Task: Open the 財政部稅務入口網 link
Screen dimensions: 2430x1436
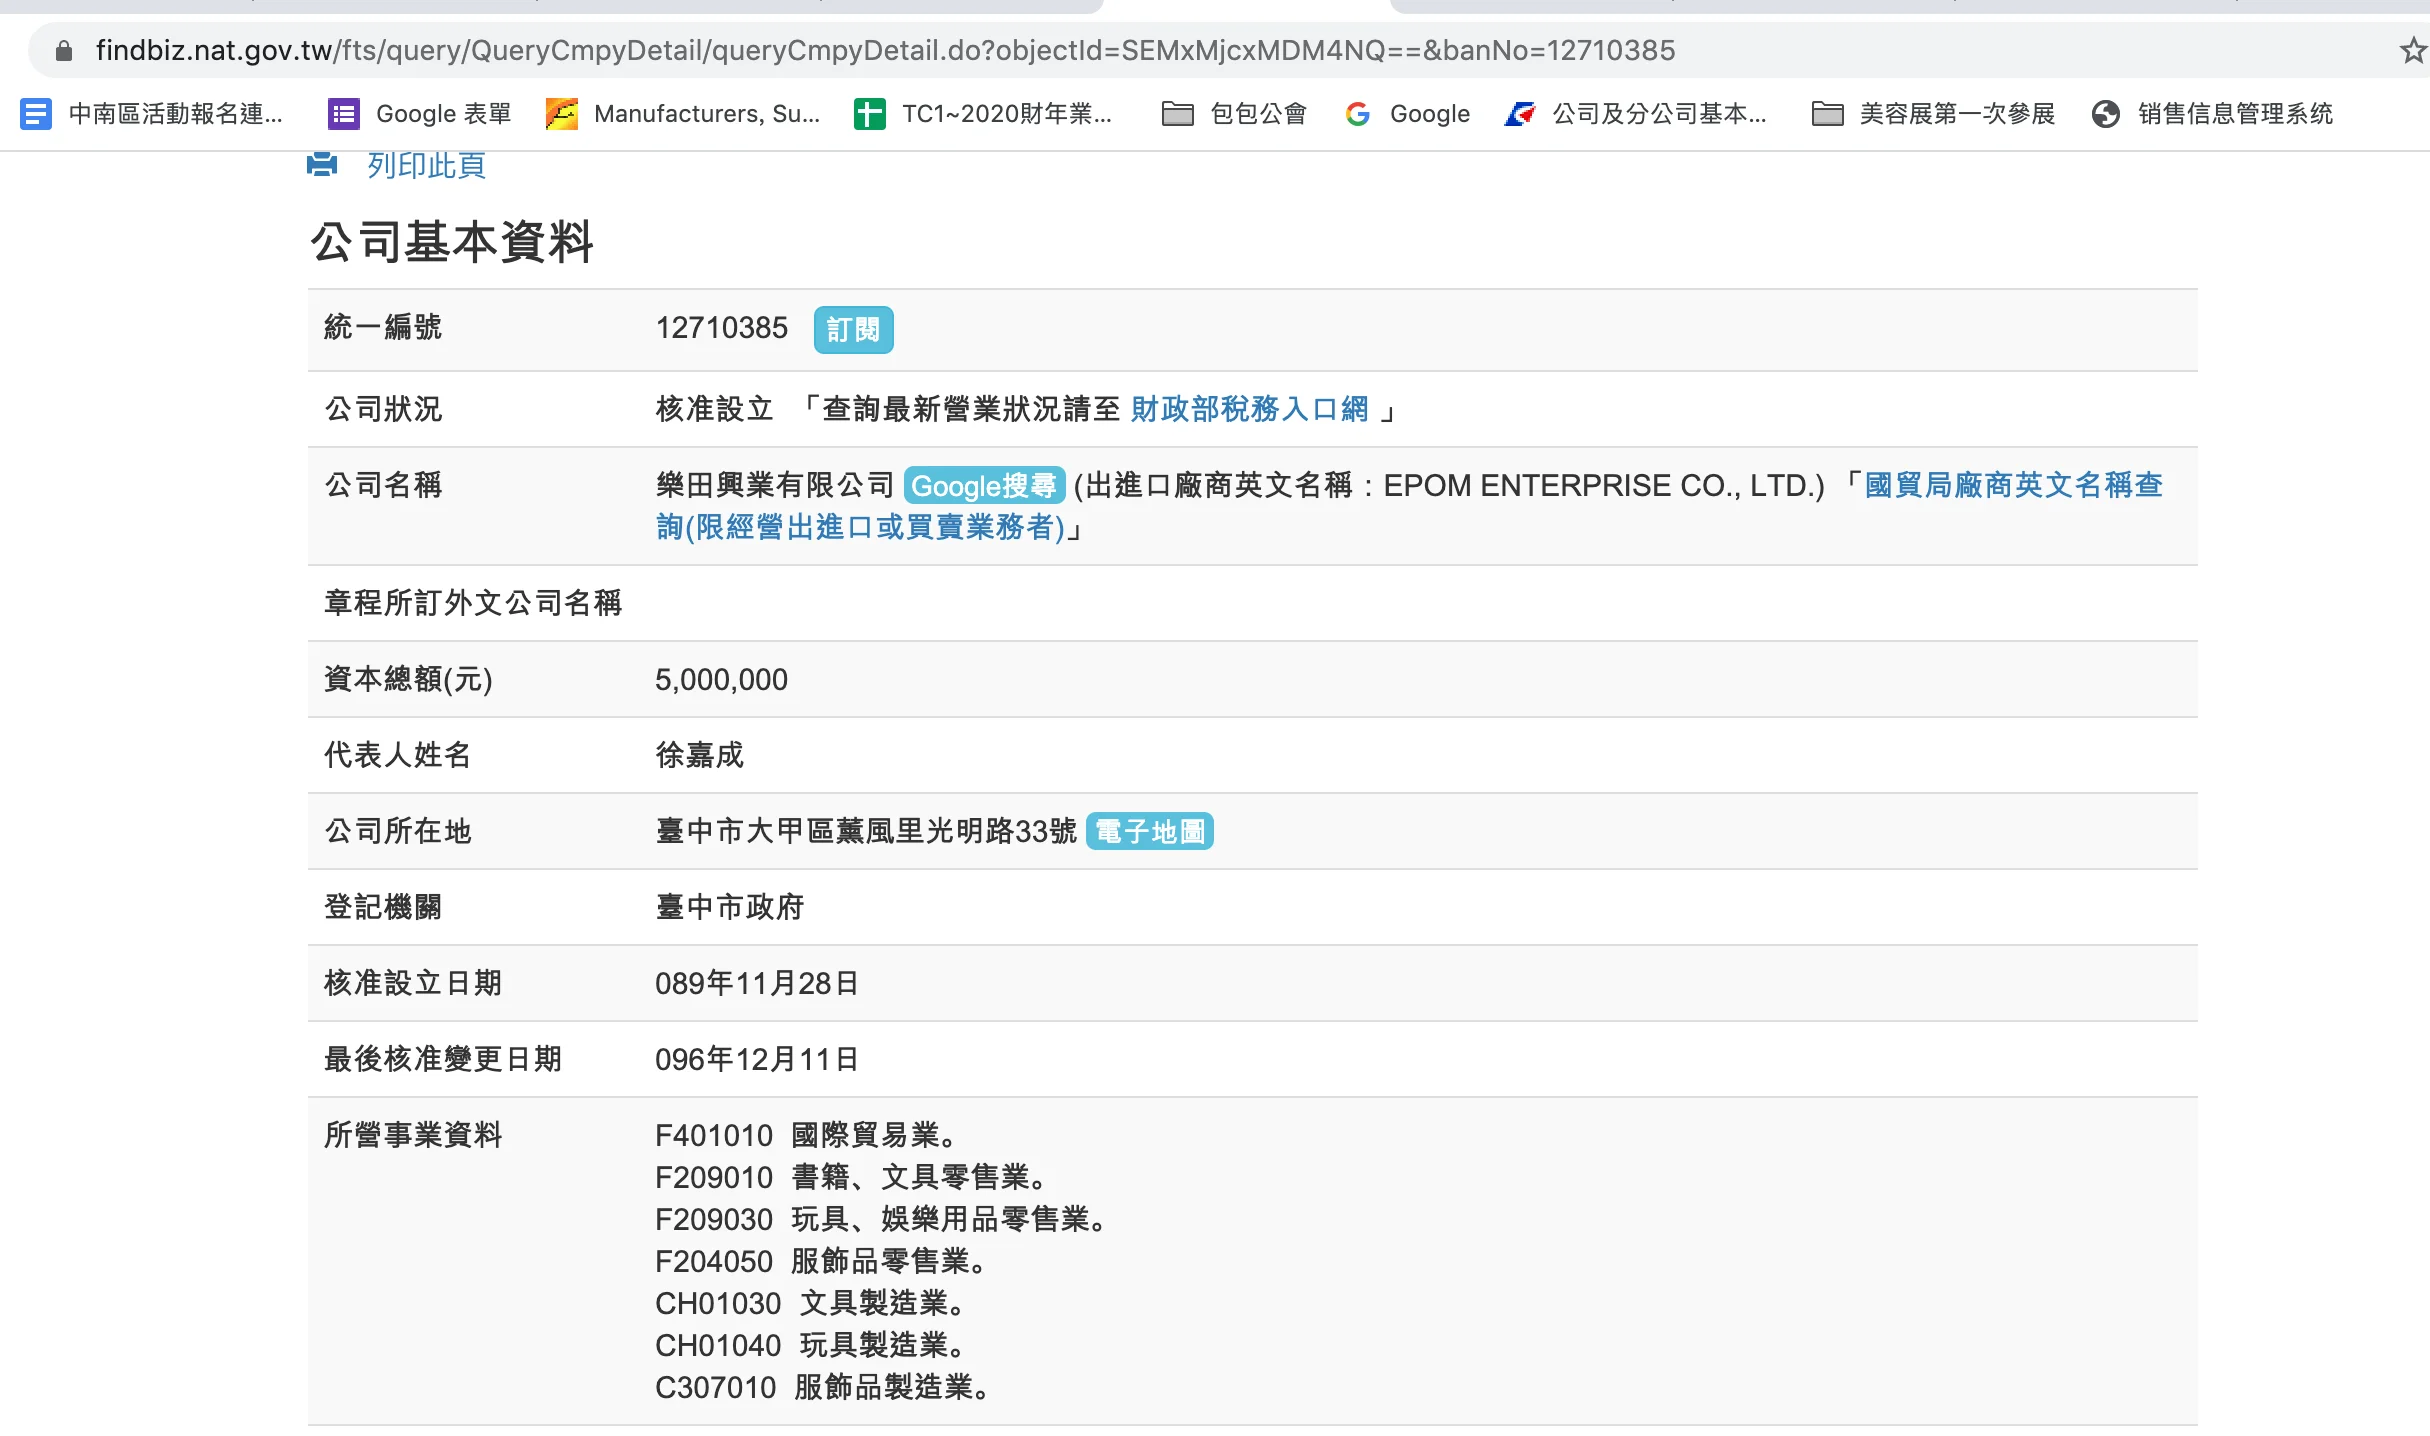Action: (1249, 409)
